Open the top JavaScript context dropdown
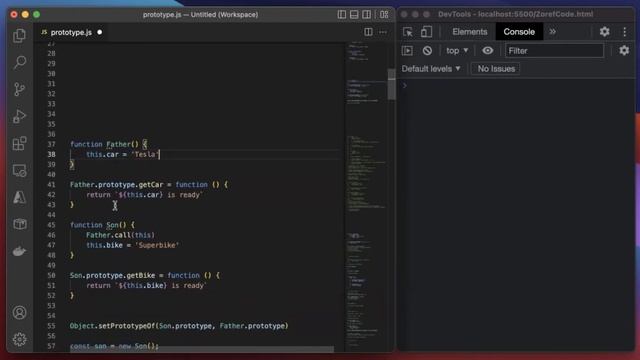640x360 pixels. click(457, 51)
